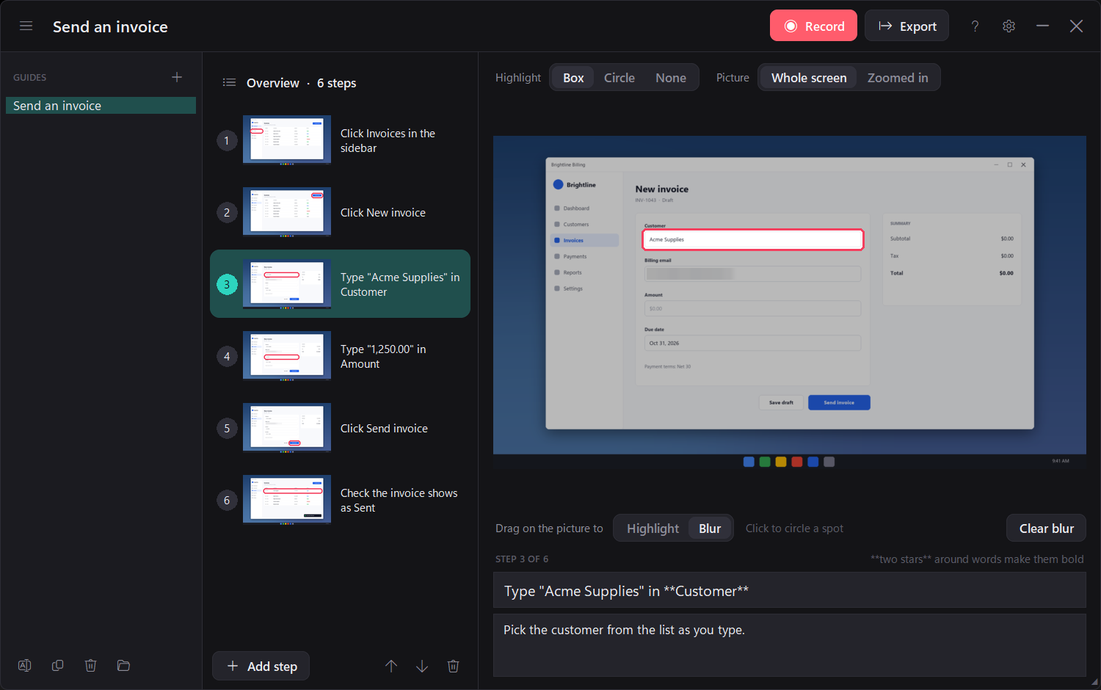Viewport: 1101px width, 690px height.
Task: Select thumbnail of step 2
Action: click(x=286, y=212)
